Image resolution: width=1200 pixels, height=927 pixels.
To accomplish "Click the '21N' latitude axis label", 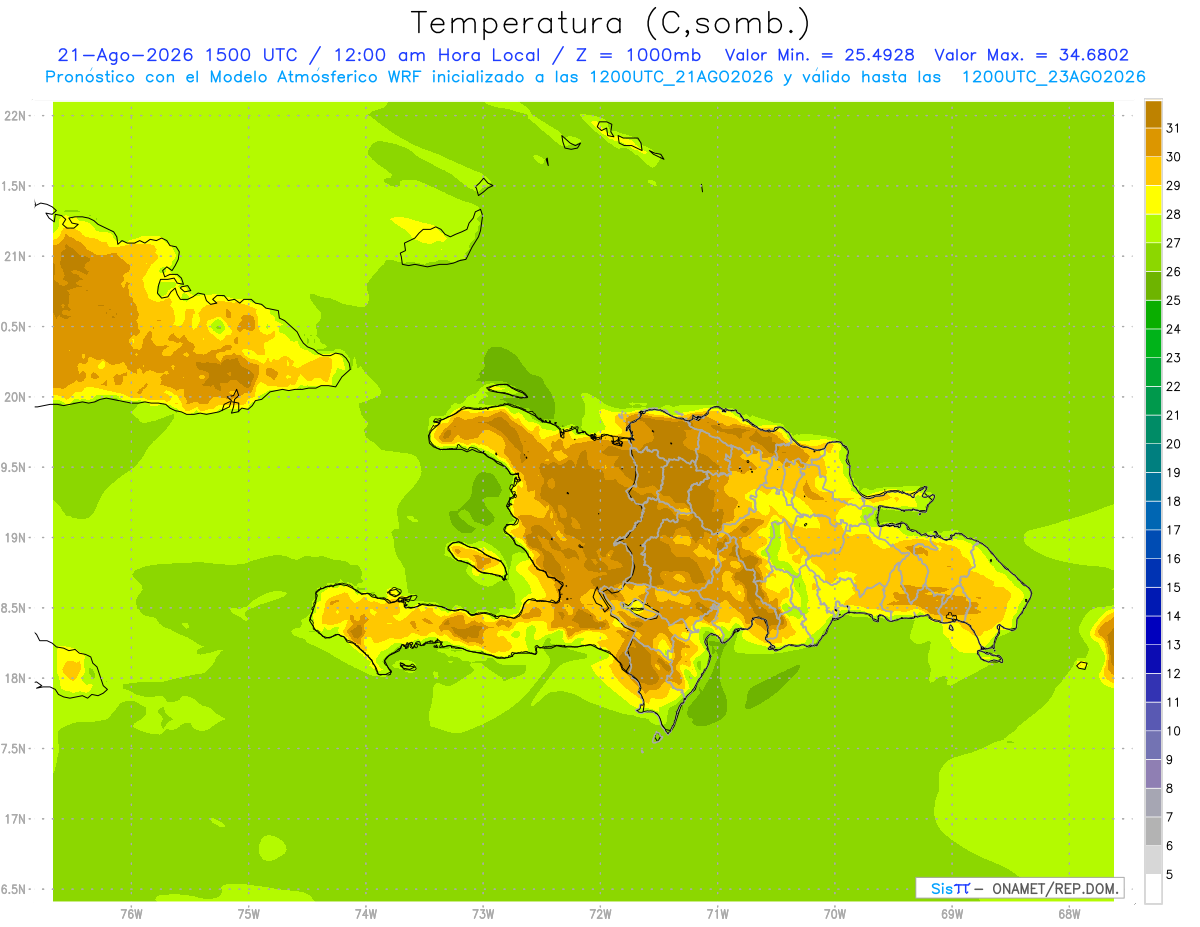I will (14, 256).
